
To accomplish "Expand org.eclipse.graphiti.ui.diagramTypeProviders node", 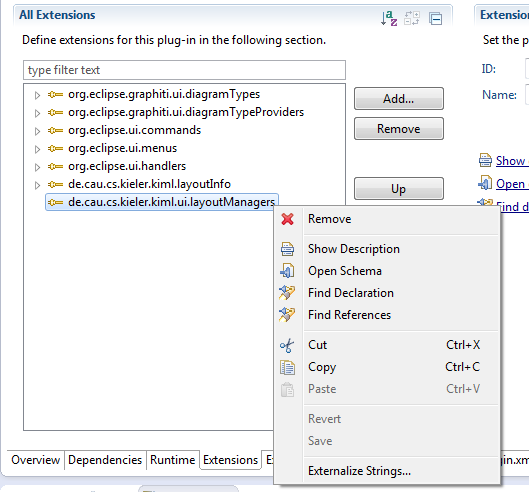I will tap(37, 113).
